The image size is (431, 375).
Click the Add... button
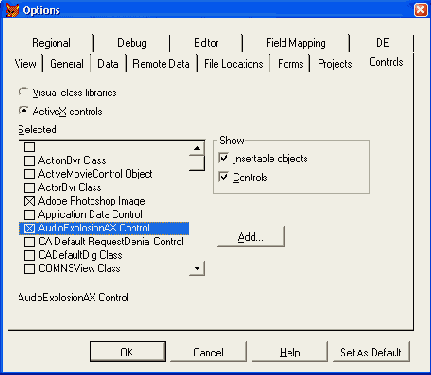251,237
